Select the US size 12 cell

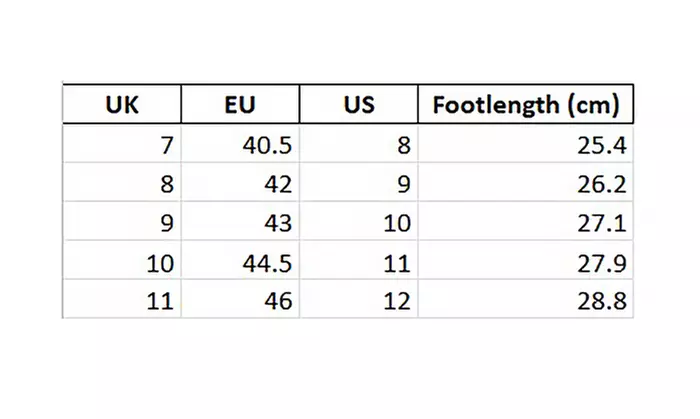[x=396, y=301]
